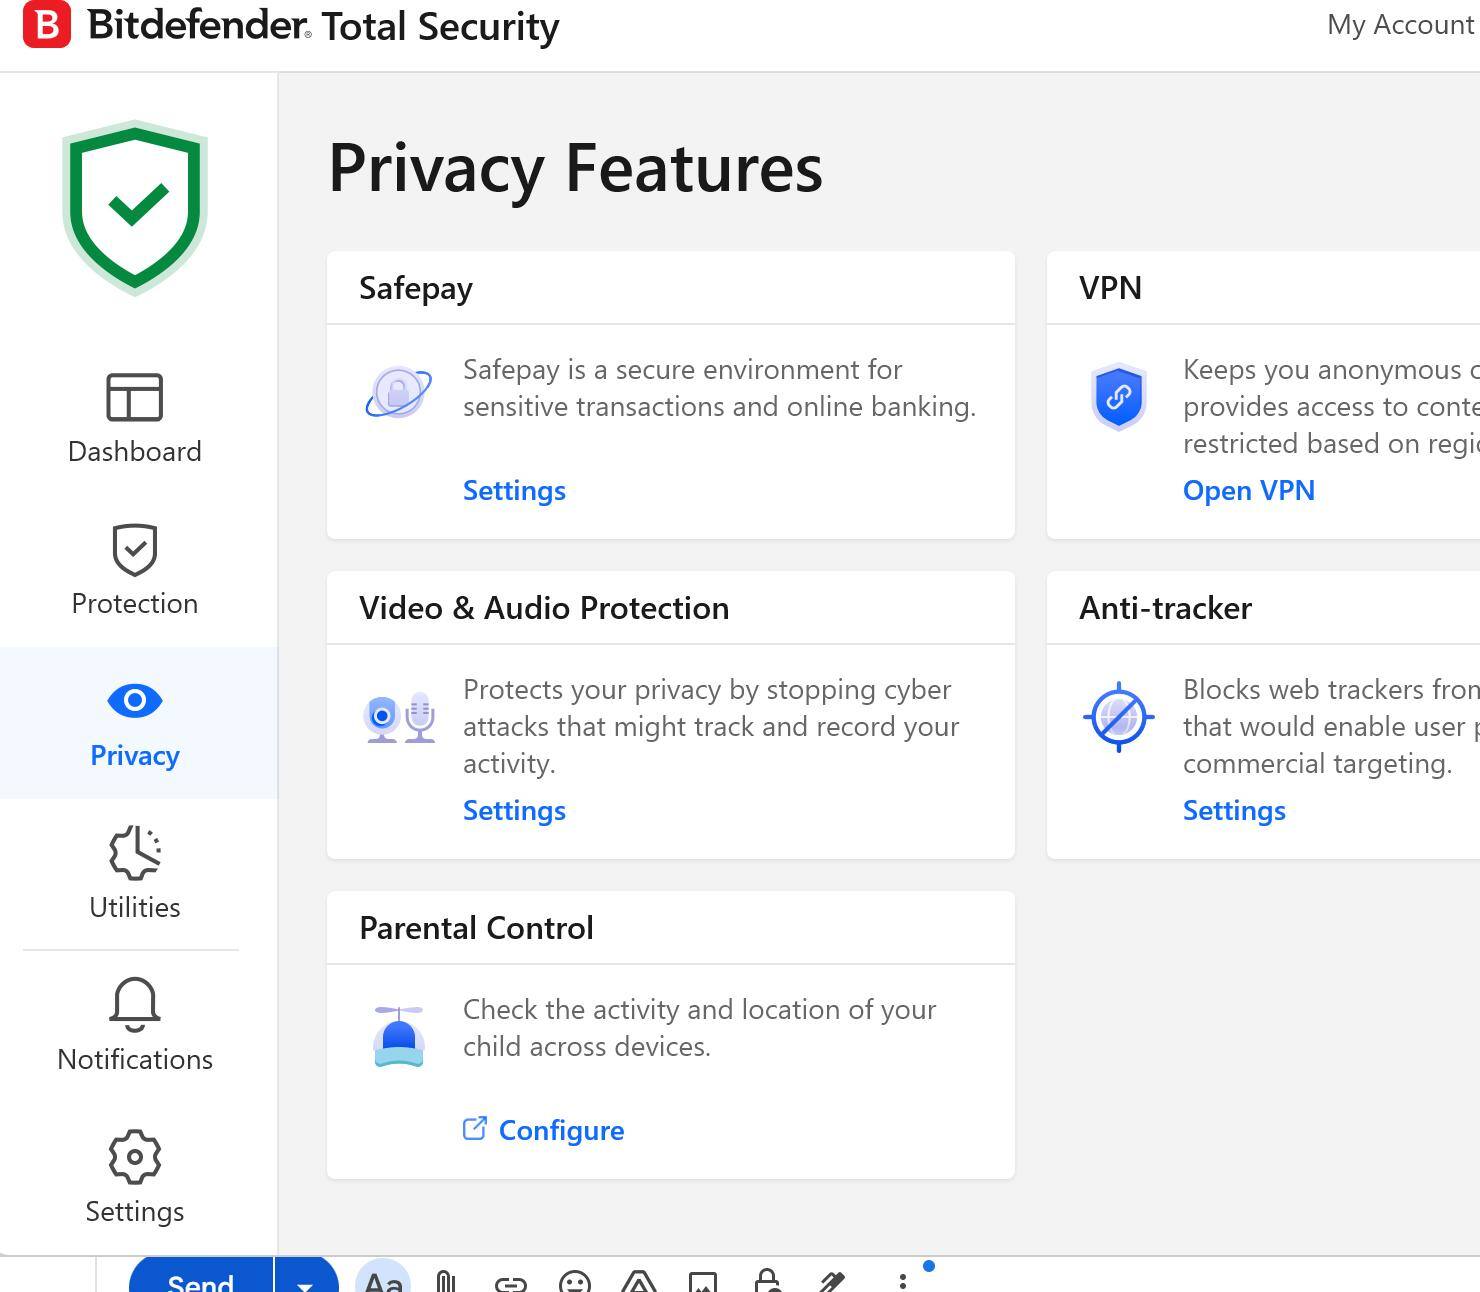1480x1292 pixels.
Task: Click the Send button
Action: (201, 1281)
